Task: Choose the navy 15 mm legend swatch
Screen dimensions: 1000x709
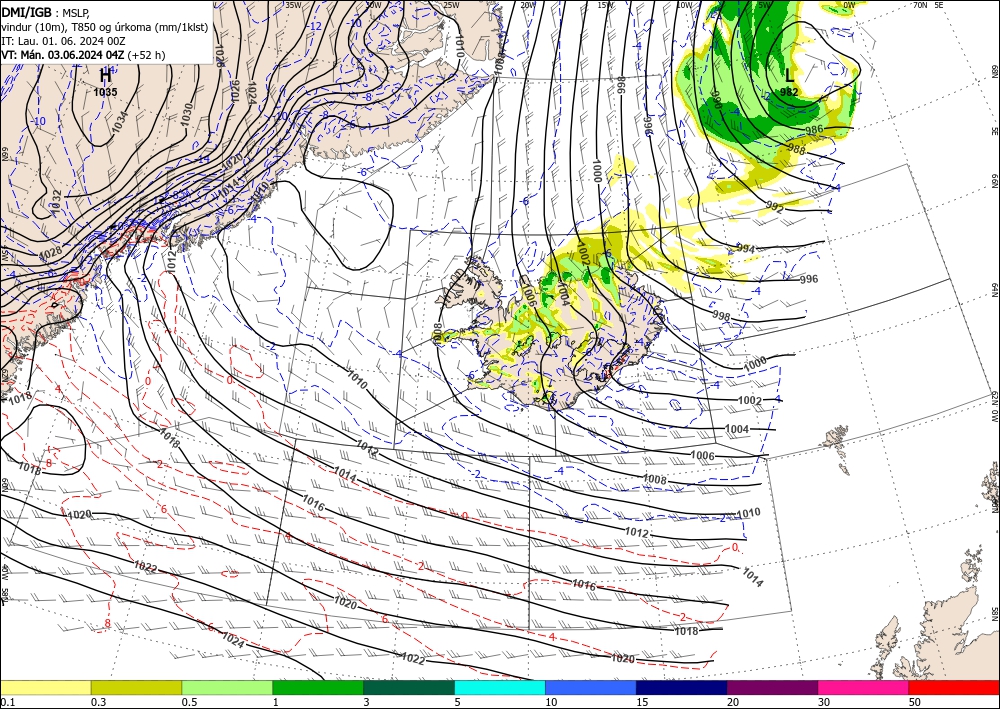Action: click(682, 687)
